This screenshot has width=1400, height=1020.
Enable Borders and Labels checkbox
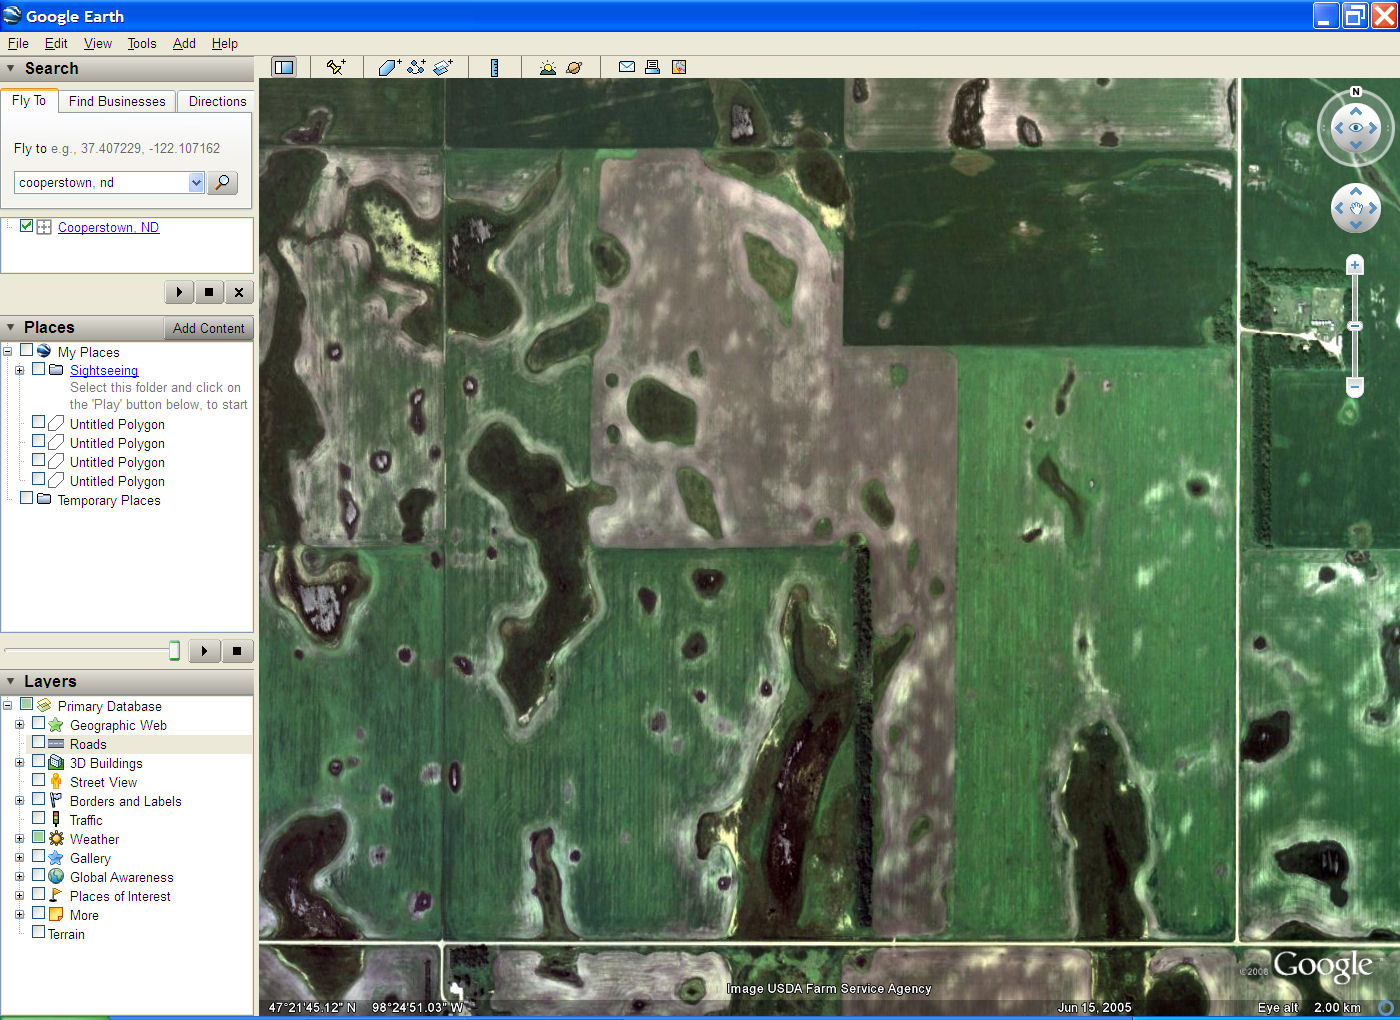(x=38, y=800)
